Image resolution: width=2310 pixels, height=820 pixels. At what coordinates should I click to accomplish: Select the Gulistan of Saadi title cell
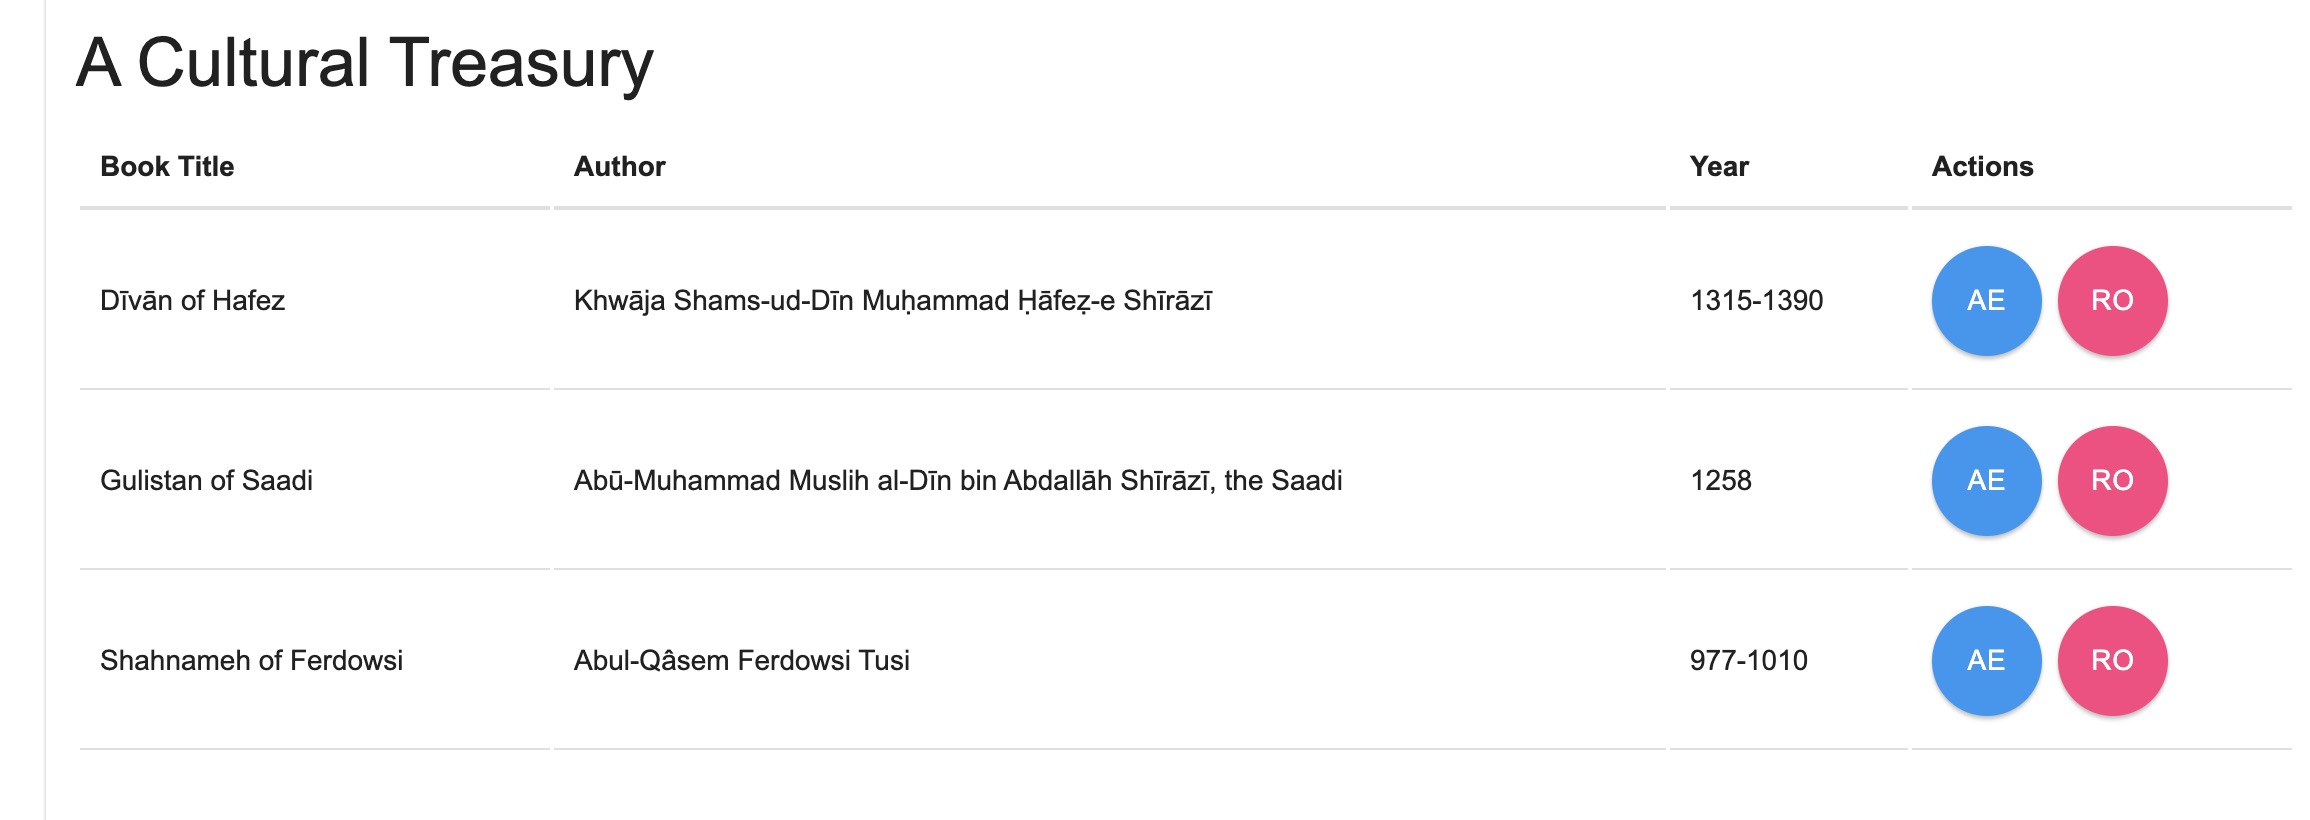coord(315,480)
